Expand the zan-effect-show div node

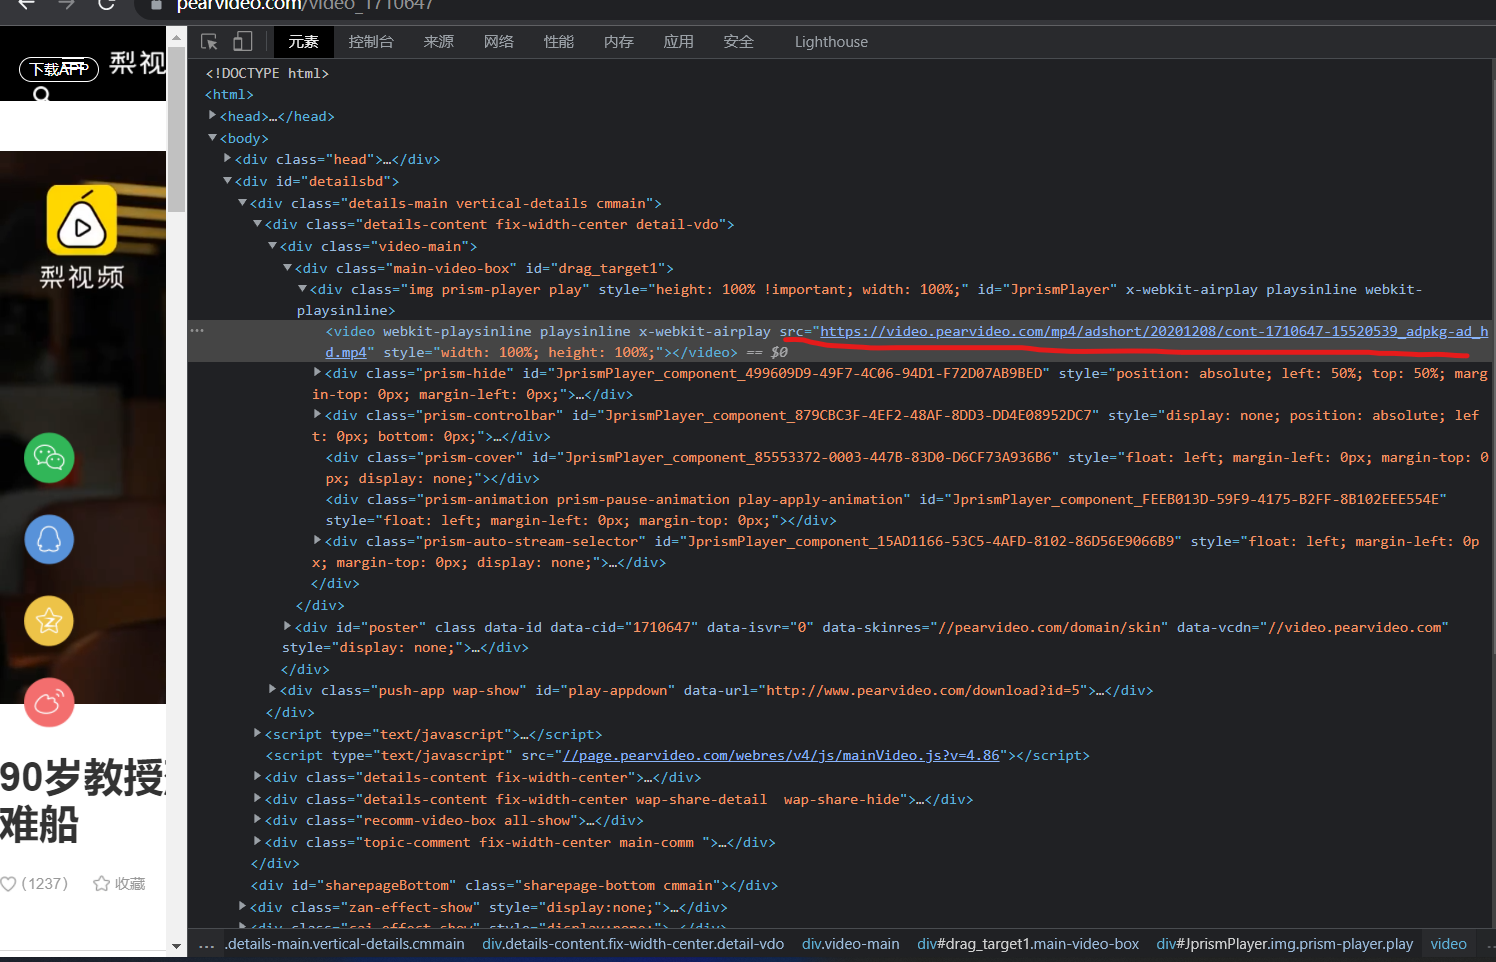point(242,907)
